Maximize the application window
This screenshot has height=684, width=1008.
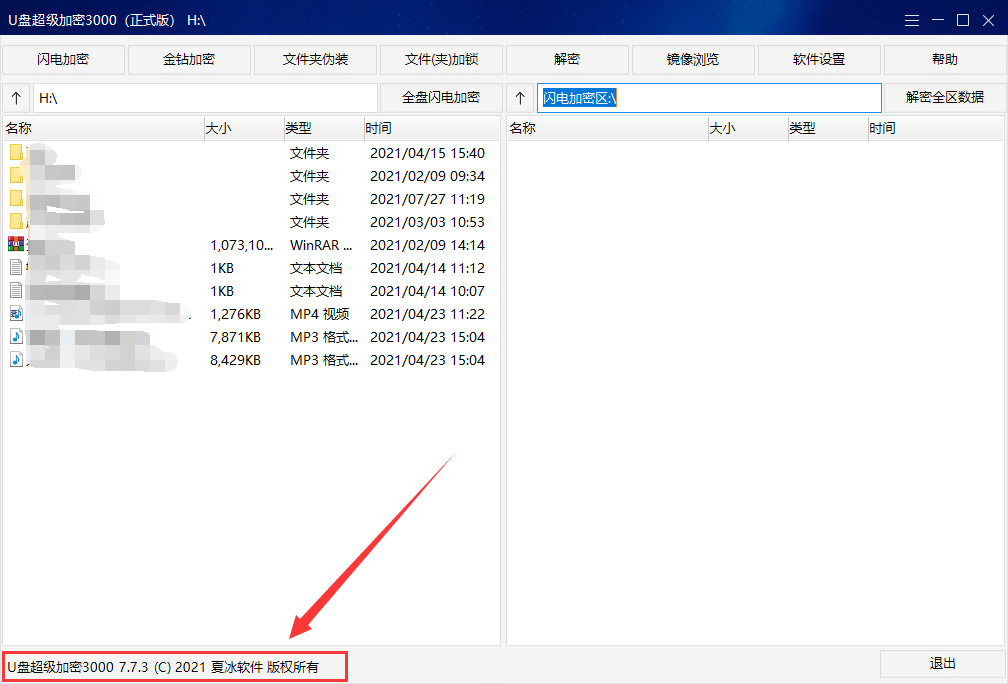pos(963,21)
